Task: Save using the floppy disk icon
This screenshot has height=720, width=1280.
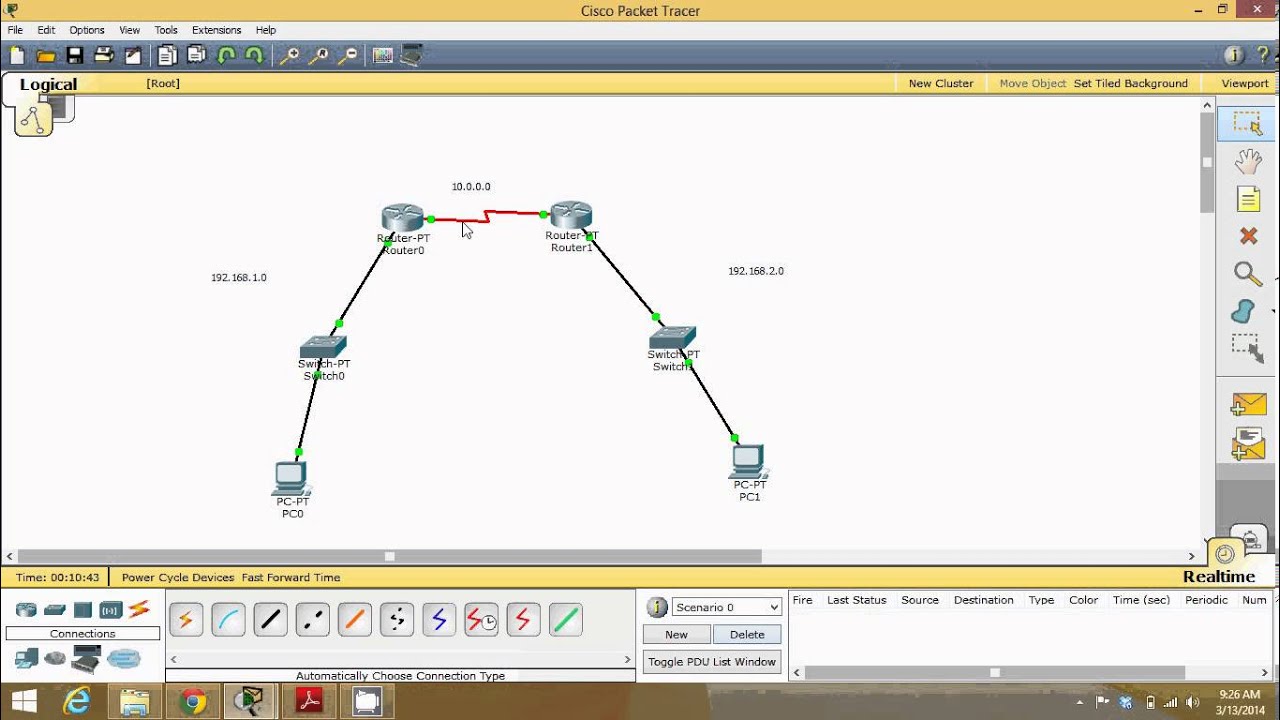Action: tap(75, 56)
